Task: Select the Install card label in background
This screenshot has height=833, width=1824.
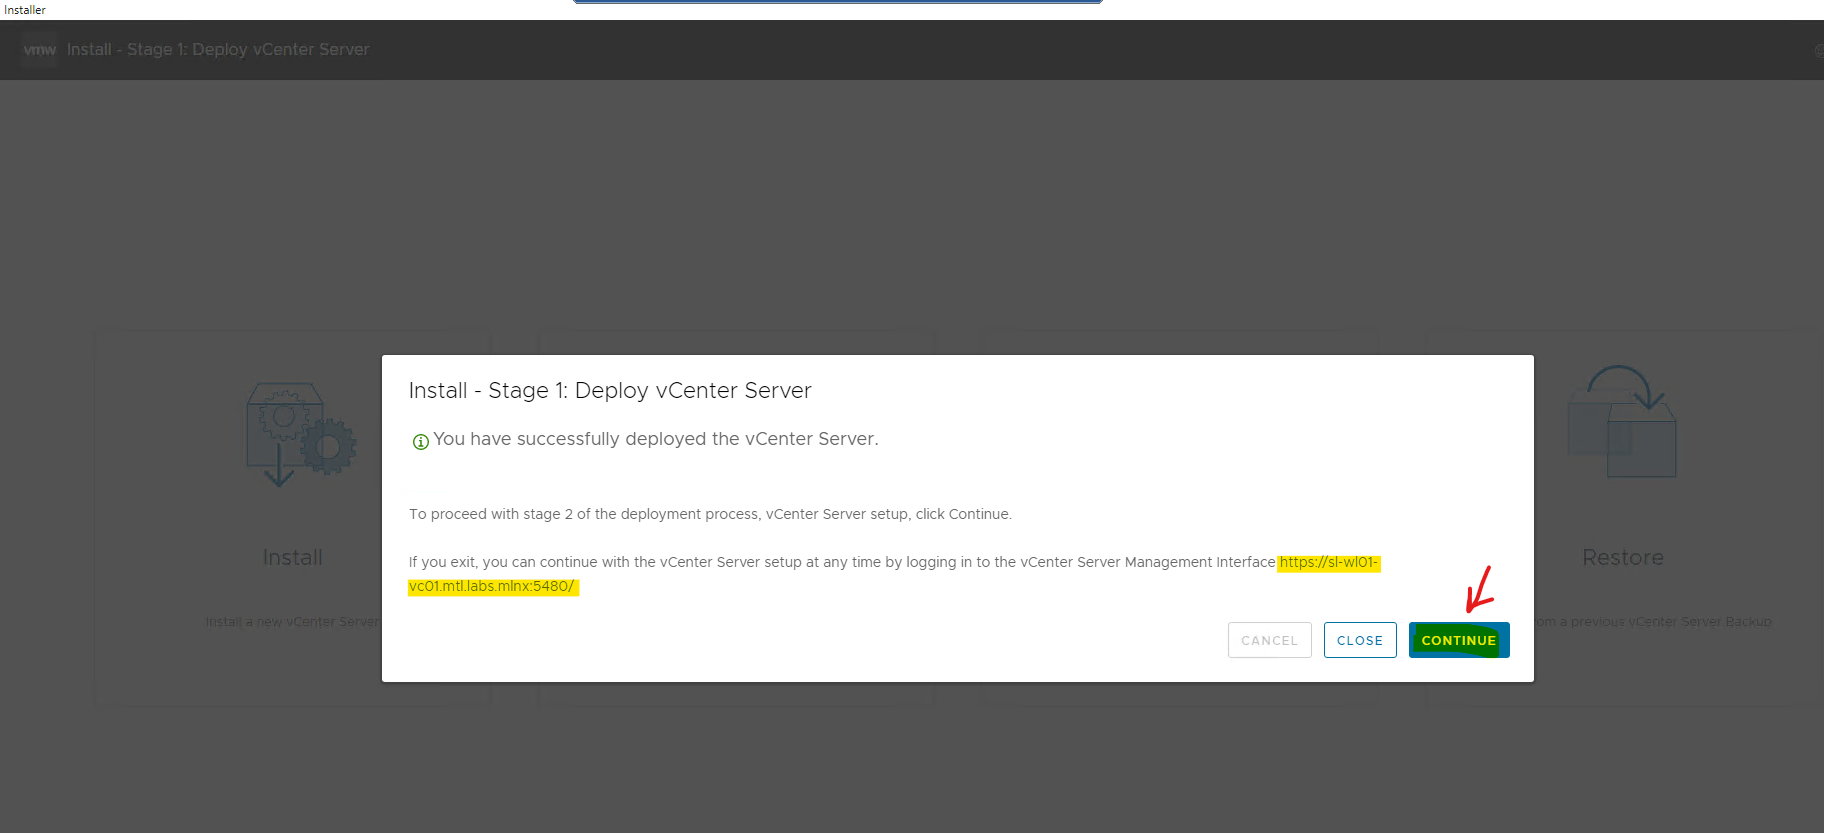Action: click(x=293, y=557)
